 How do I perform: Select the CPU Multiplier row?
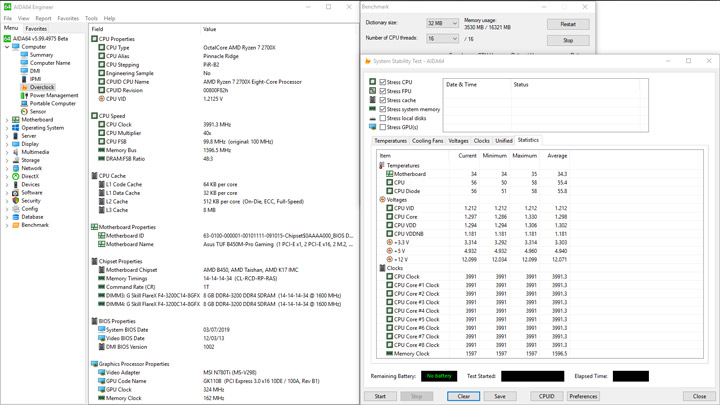click(x=223, y=133)
